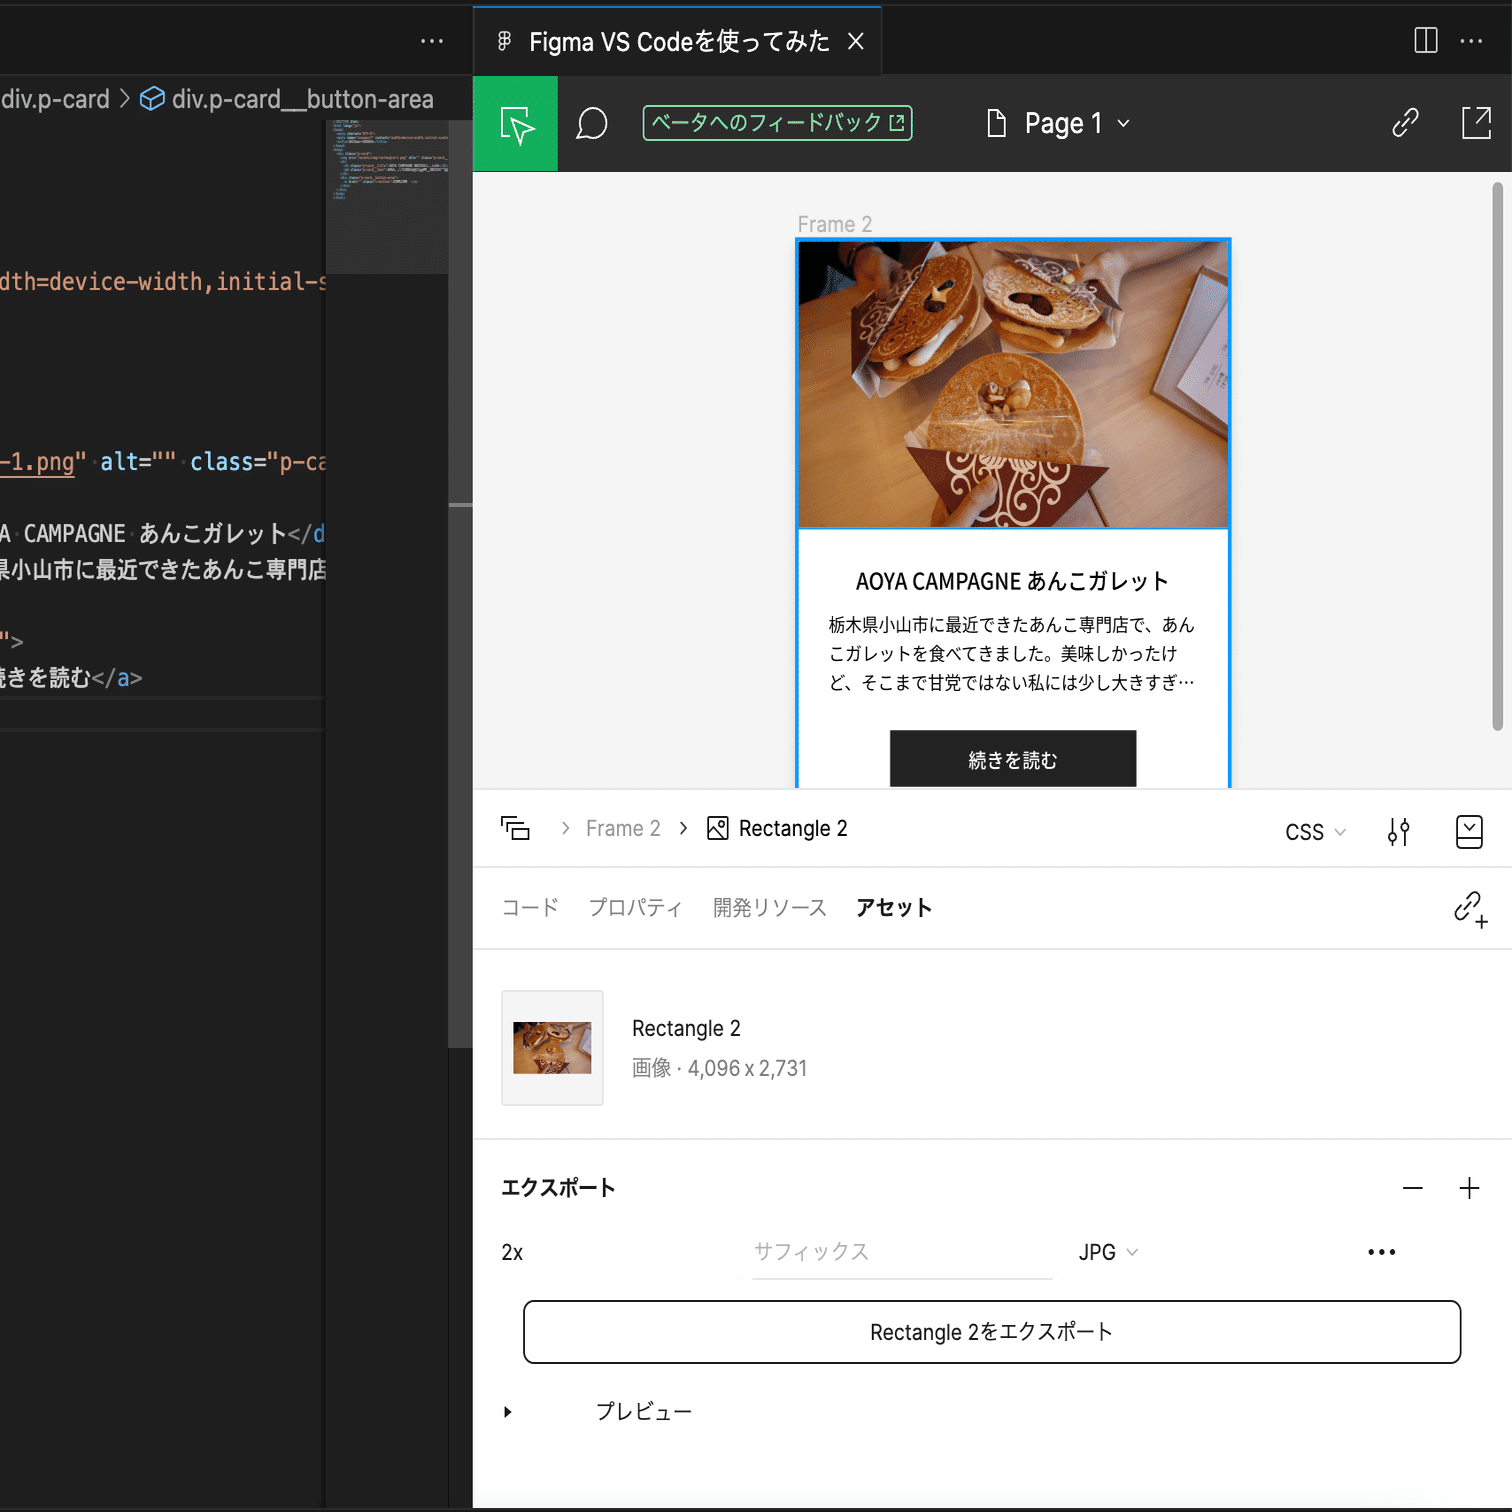Click div.p-card__button-area breadcrumb
This screenshot has width=1512, height=1512.
point(302,99)
